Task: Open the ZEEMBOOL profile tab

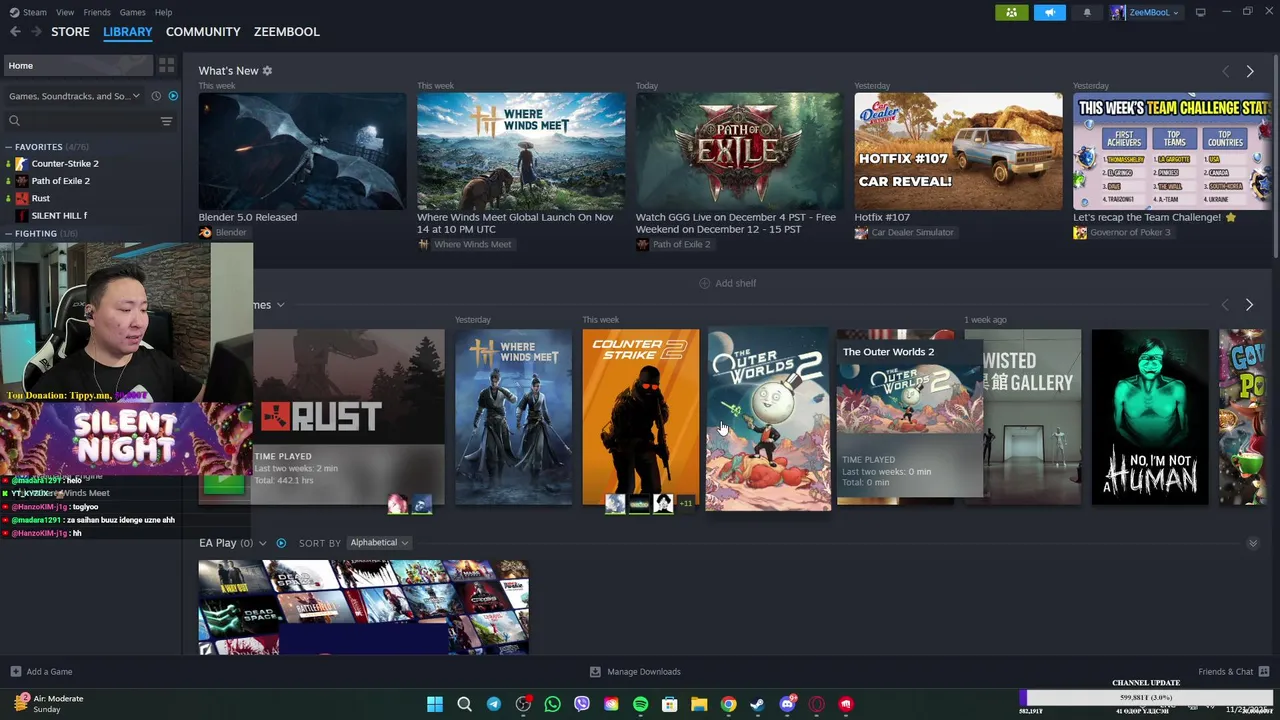Action: click(287, 32)
